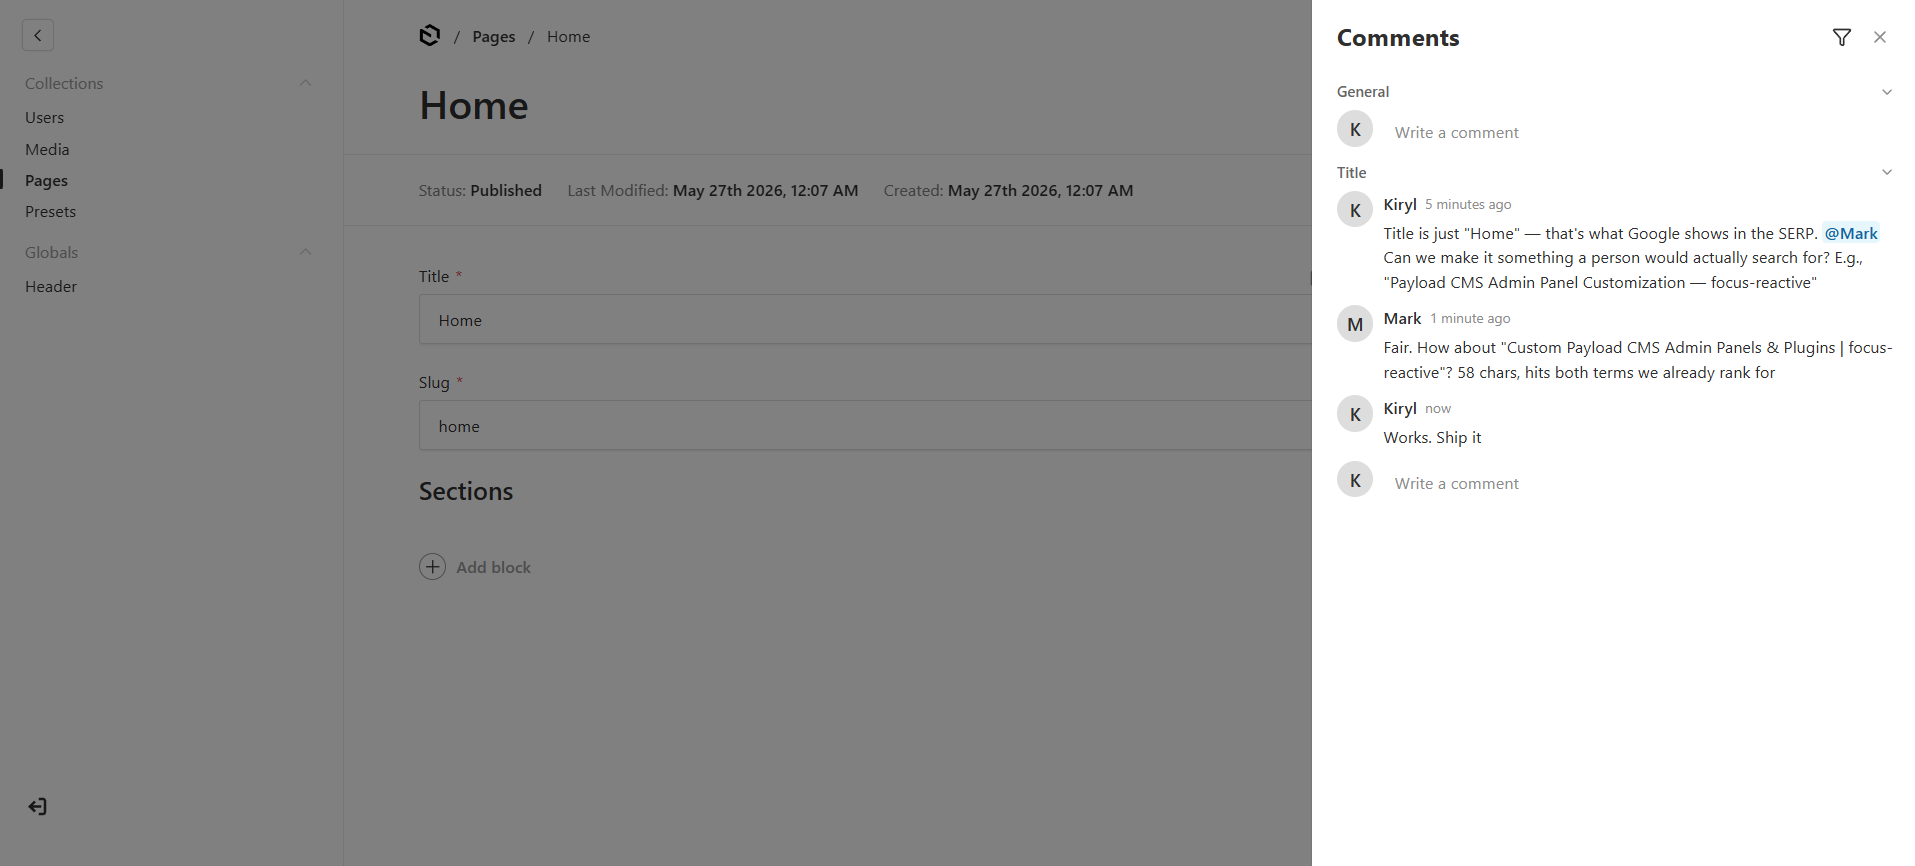Focus the Title input field
Image resolution: width=1915 pixels, height=866 pixels.
click(x=865, y=320)
